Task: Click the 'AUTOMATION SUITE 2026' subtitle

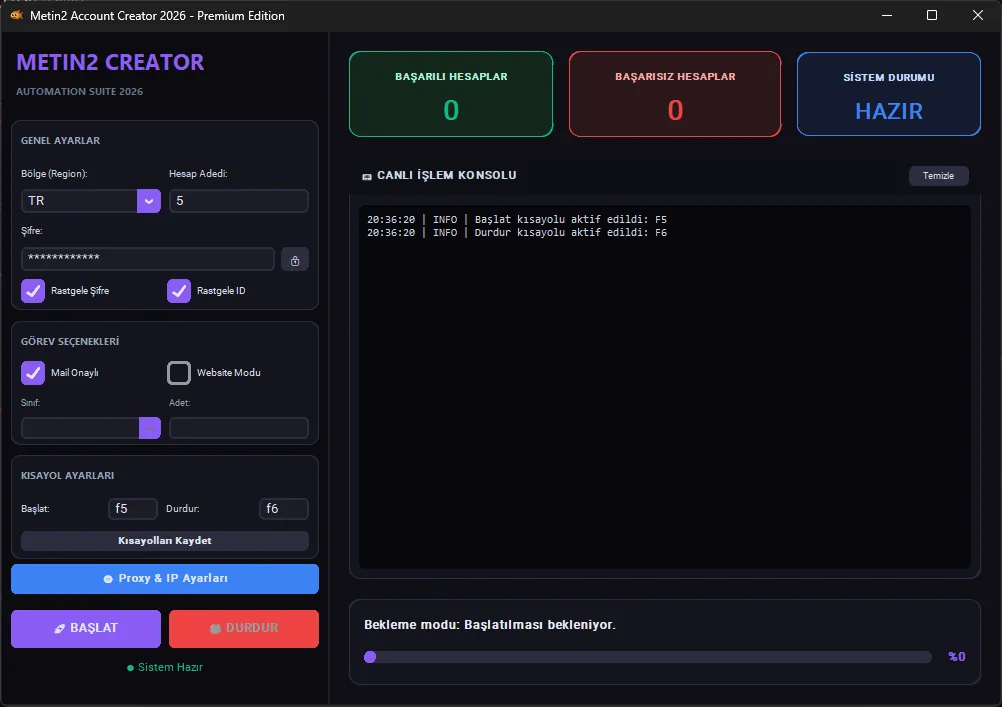Action: tap(79, 91)
